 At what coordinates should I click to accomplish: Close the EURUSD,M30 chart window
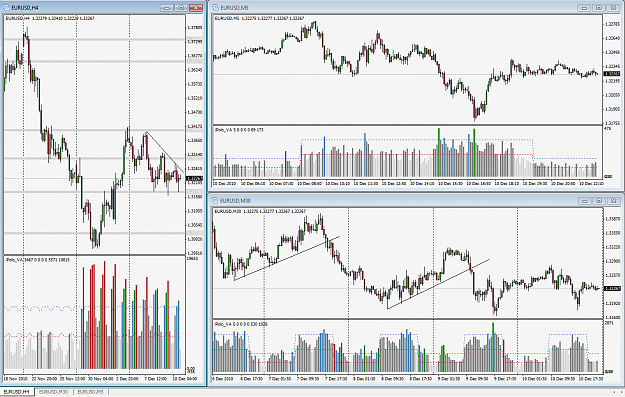(613, 201)
